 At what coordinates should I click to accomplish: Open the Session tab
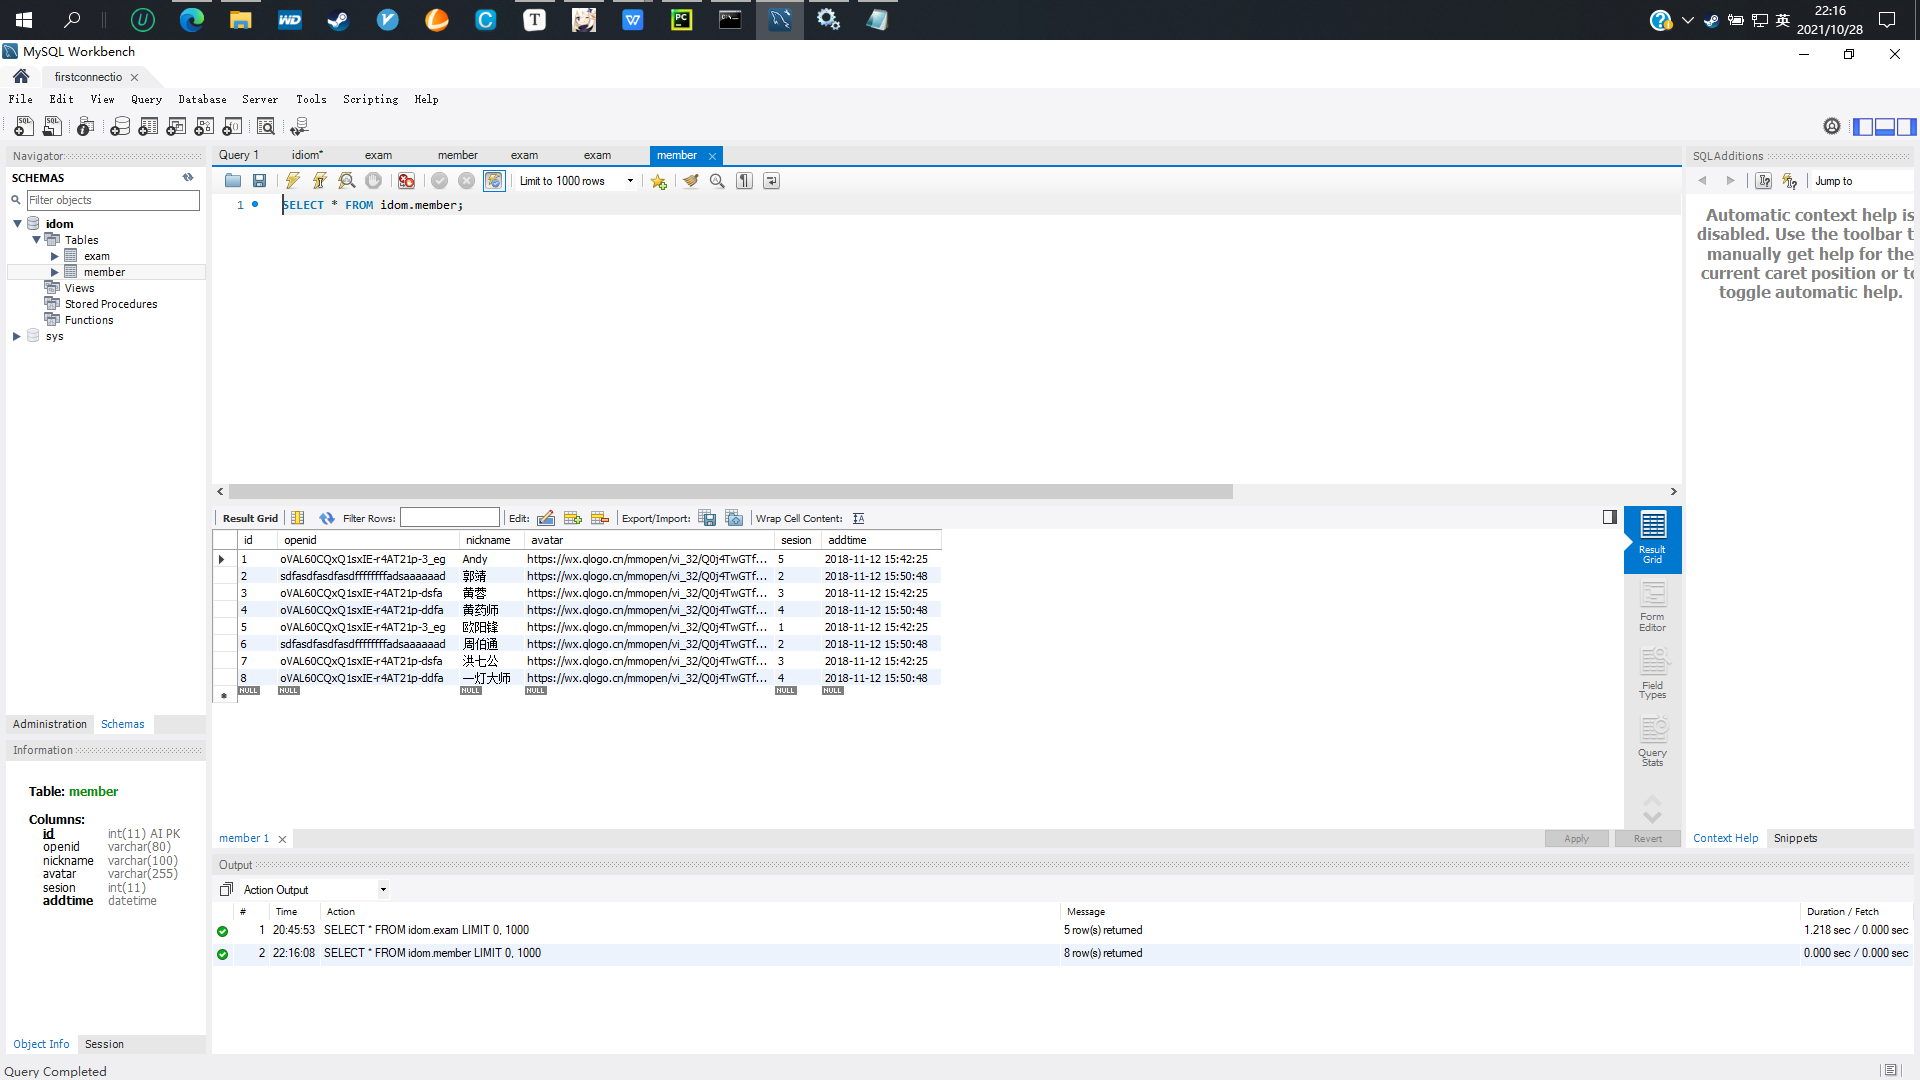click(104, 1044)
